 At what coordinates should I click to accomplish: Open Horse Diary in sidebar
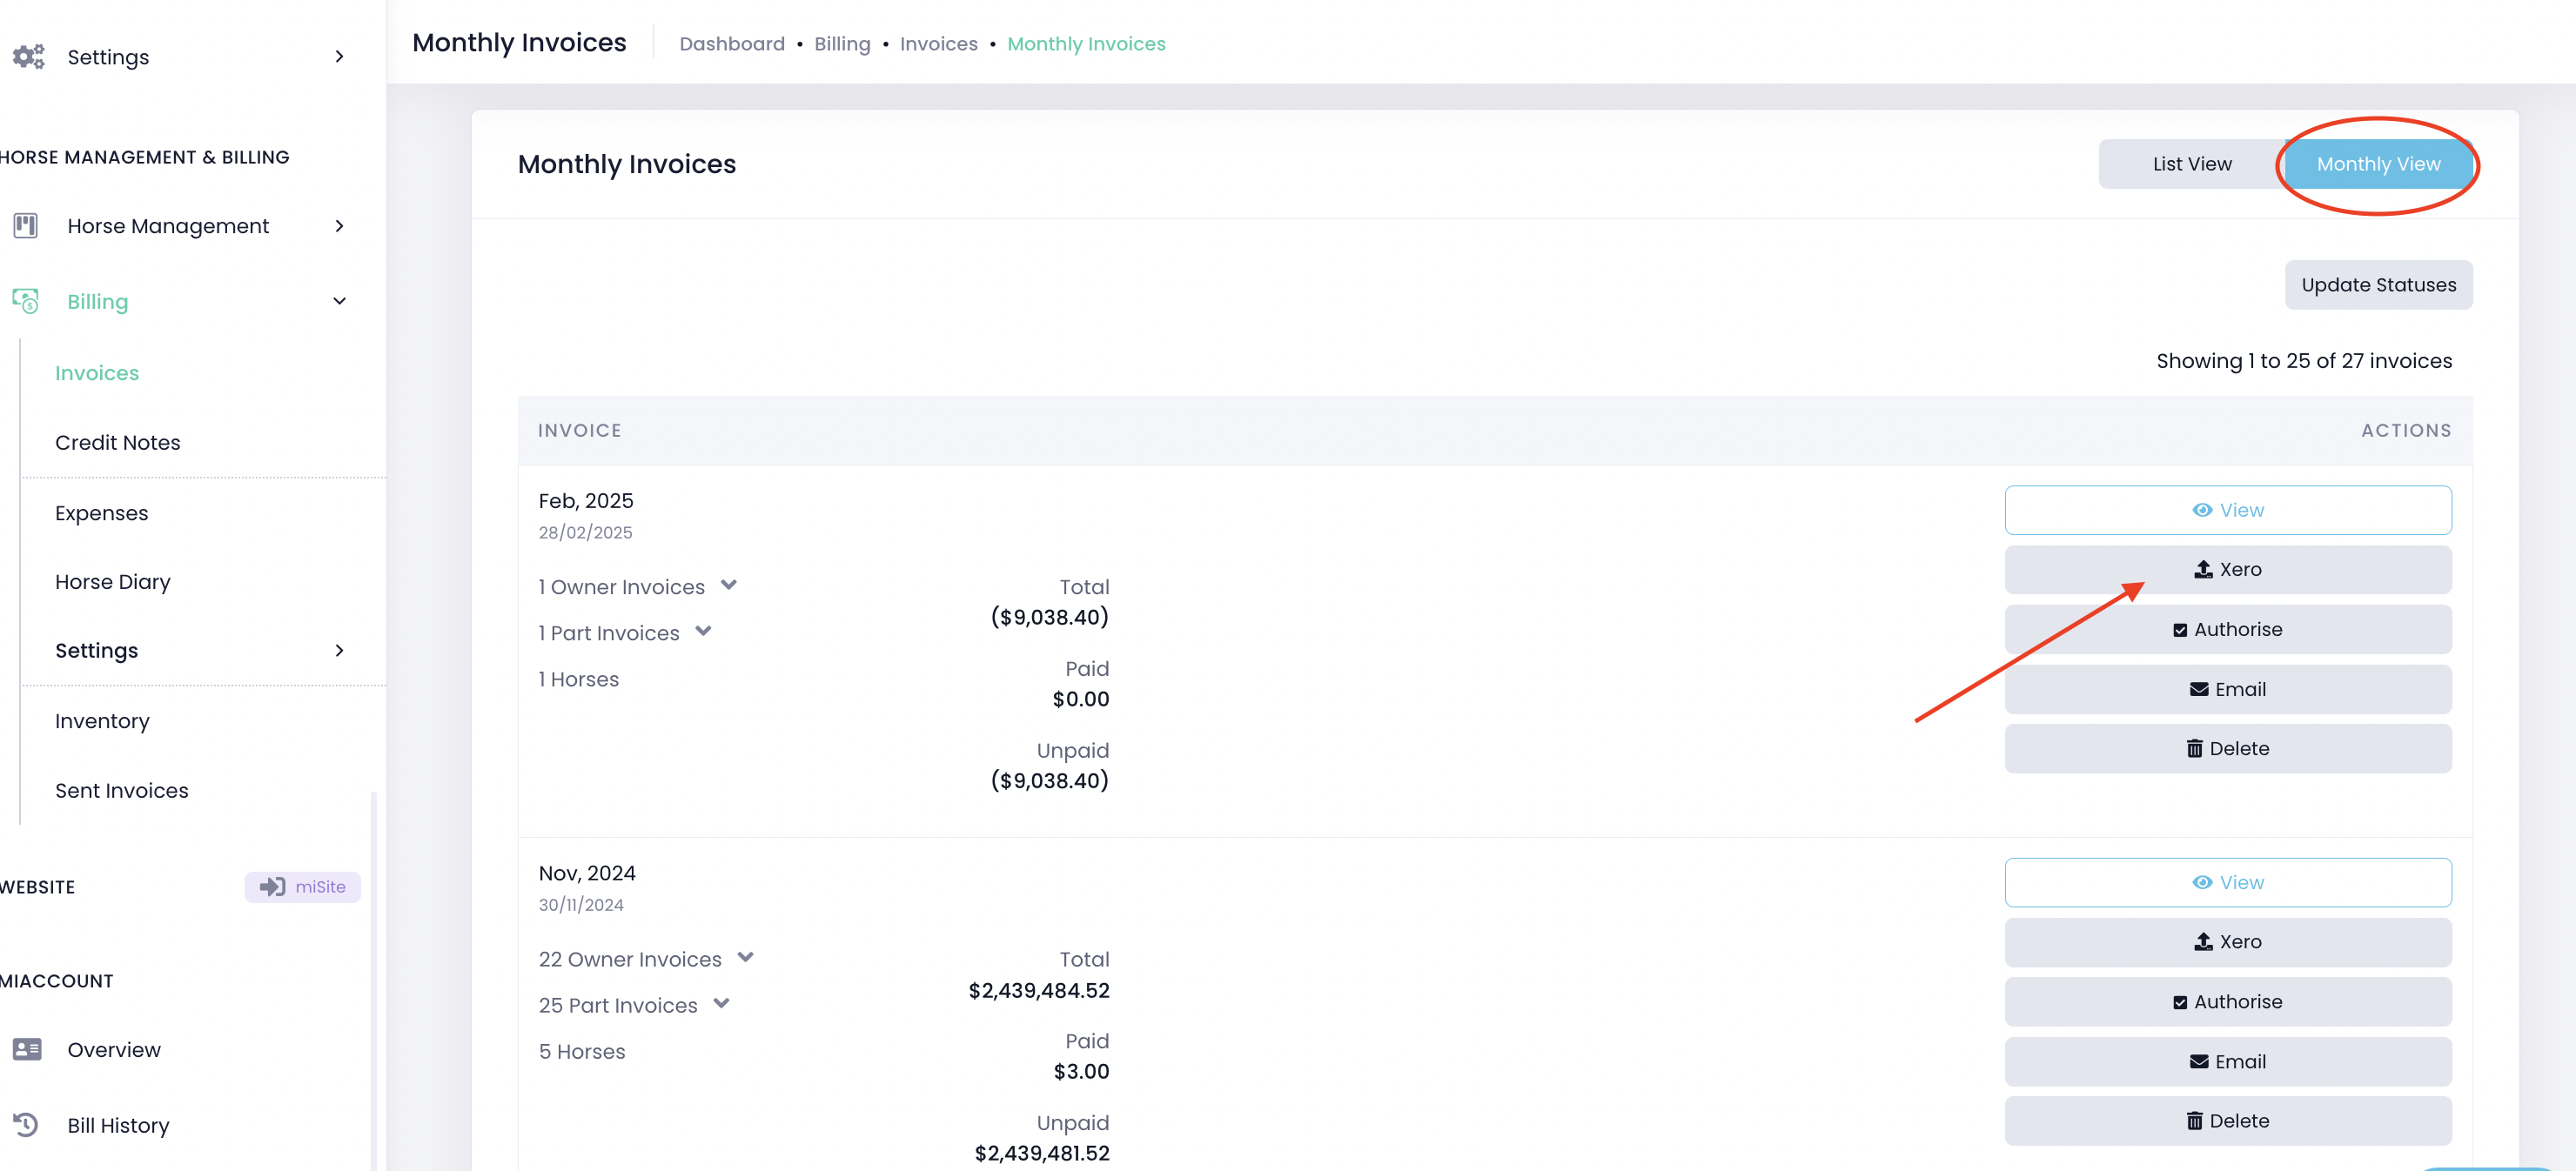(113, 581)
